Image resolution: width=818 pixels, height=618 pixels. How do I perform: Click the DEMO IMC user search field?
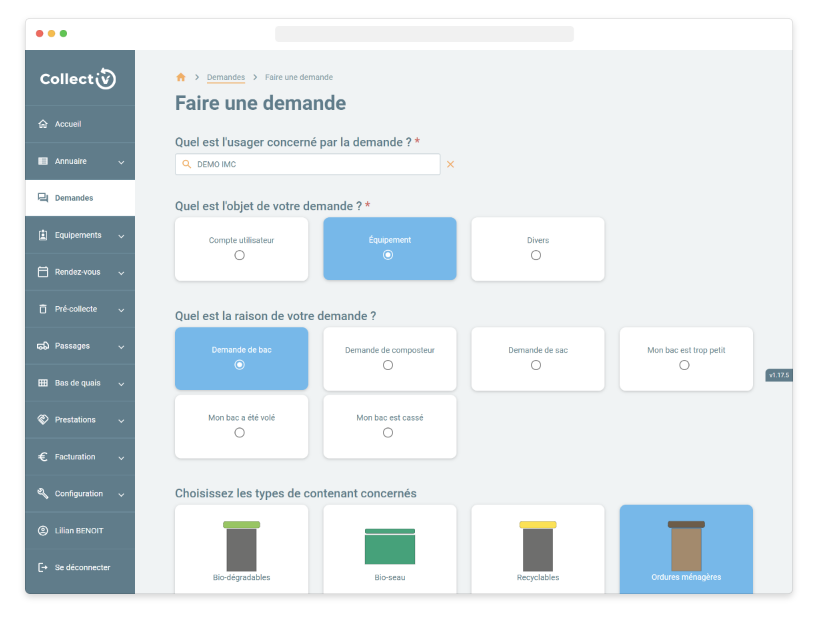pyautogui.click(x=310, y=164)
